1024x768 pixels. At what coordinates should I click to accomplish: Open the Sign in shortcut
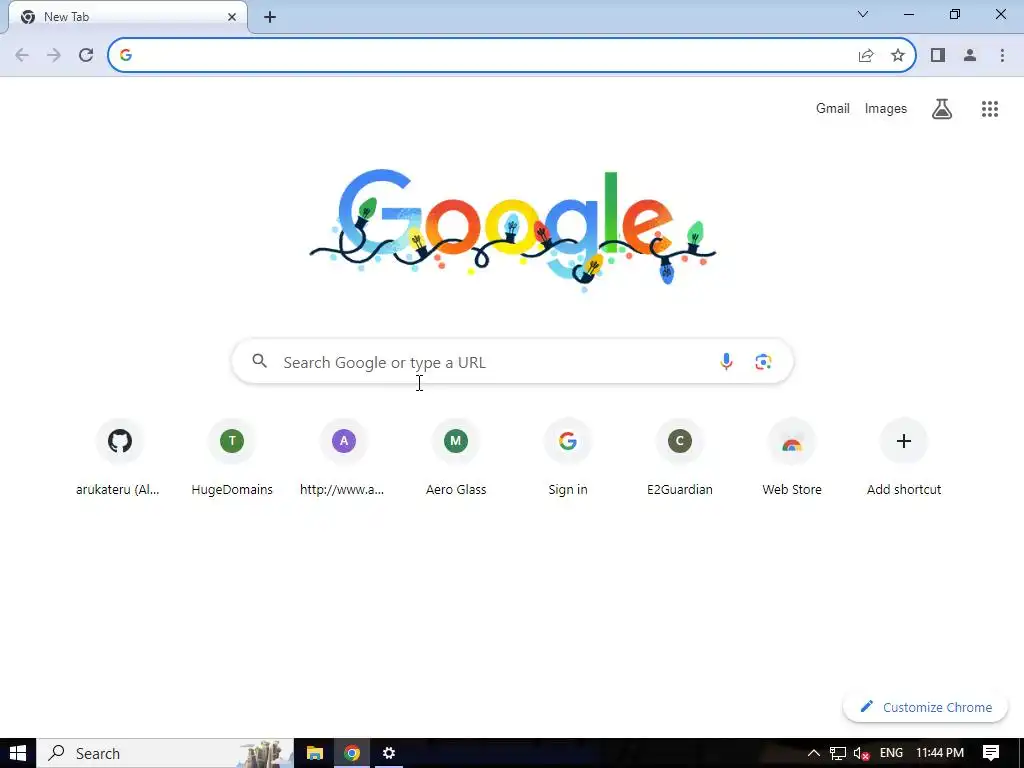coord(568,456)
